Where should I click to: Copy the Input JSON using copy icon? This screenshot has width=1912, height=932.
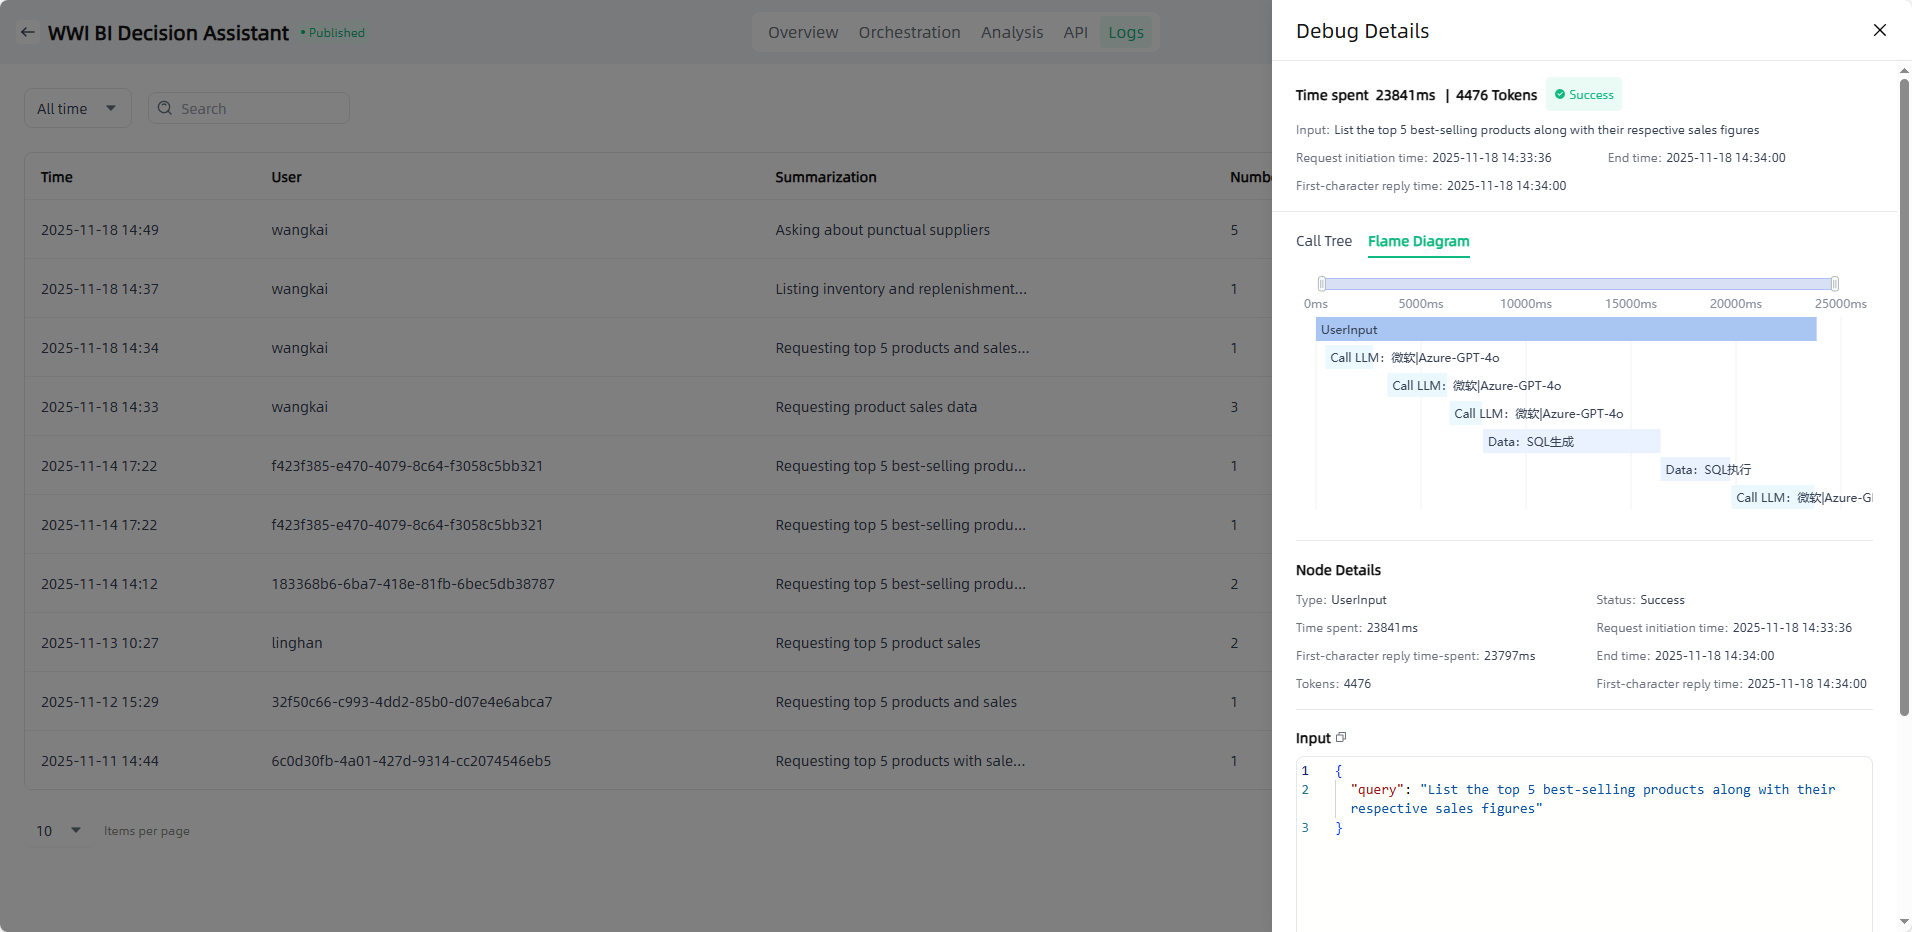[1341, 737]
